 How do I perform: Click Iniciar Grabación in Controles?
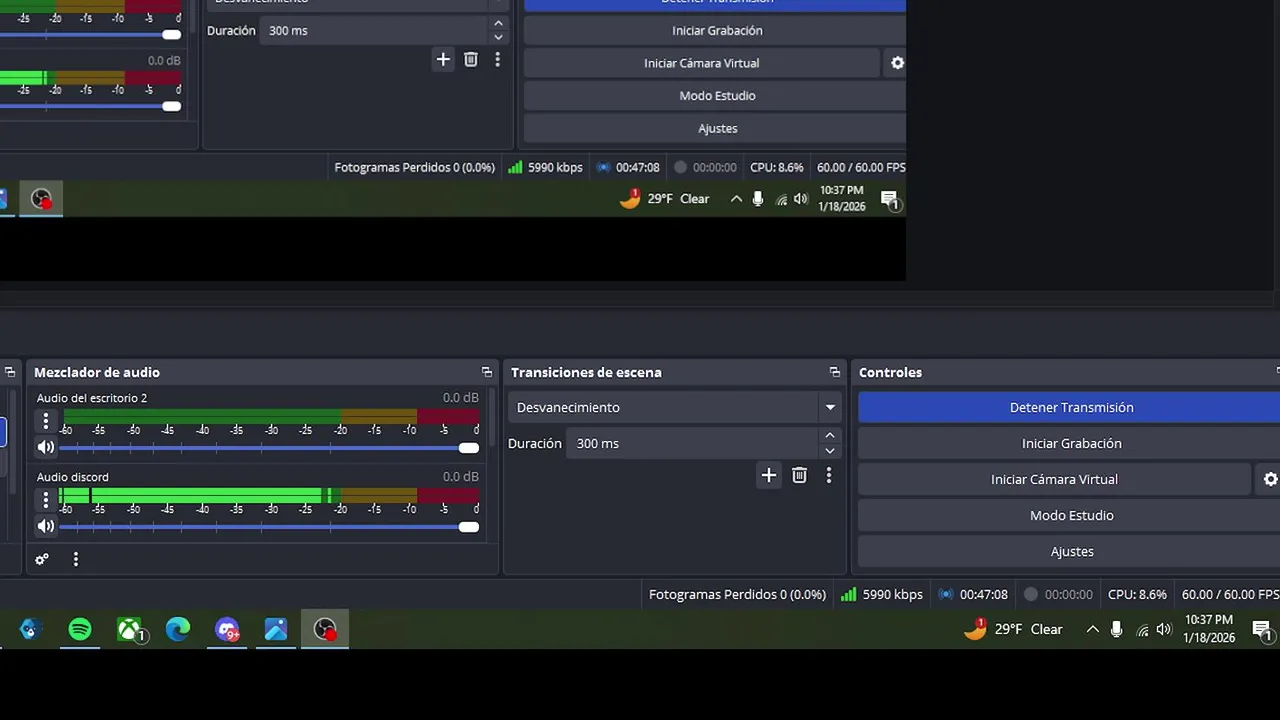click(x=1071, y=443)
